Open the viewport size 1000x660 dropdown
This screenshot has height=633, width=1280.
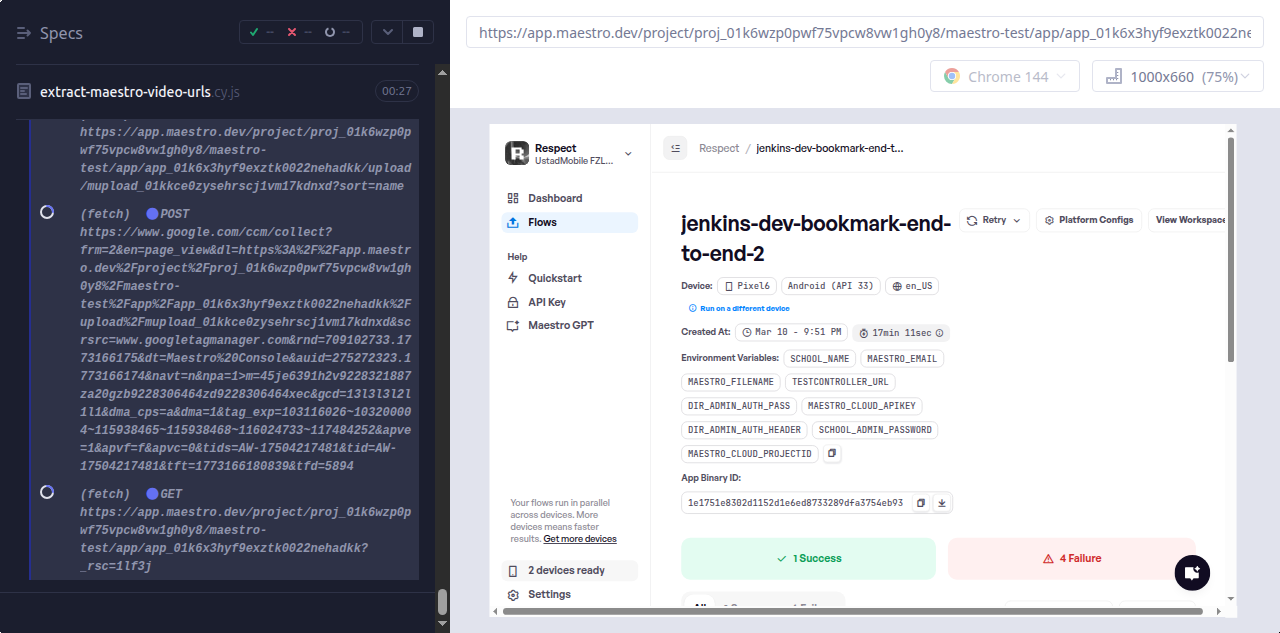(x=1177, y=77)
